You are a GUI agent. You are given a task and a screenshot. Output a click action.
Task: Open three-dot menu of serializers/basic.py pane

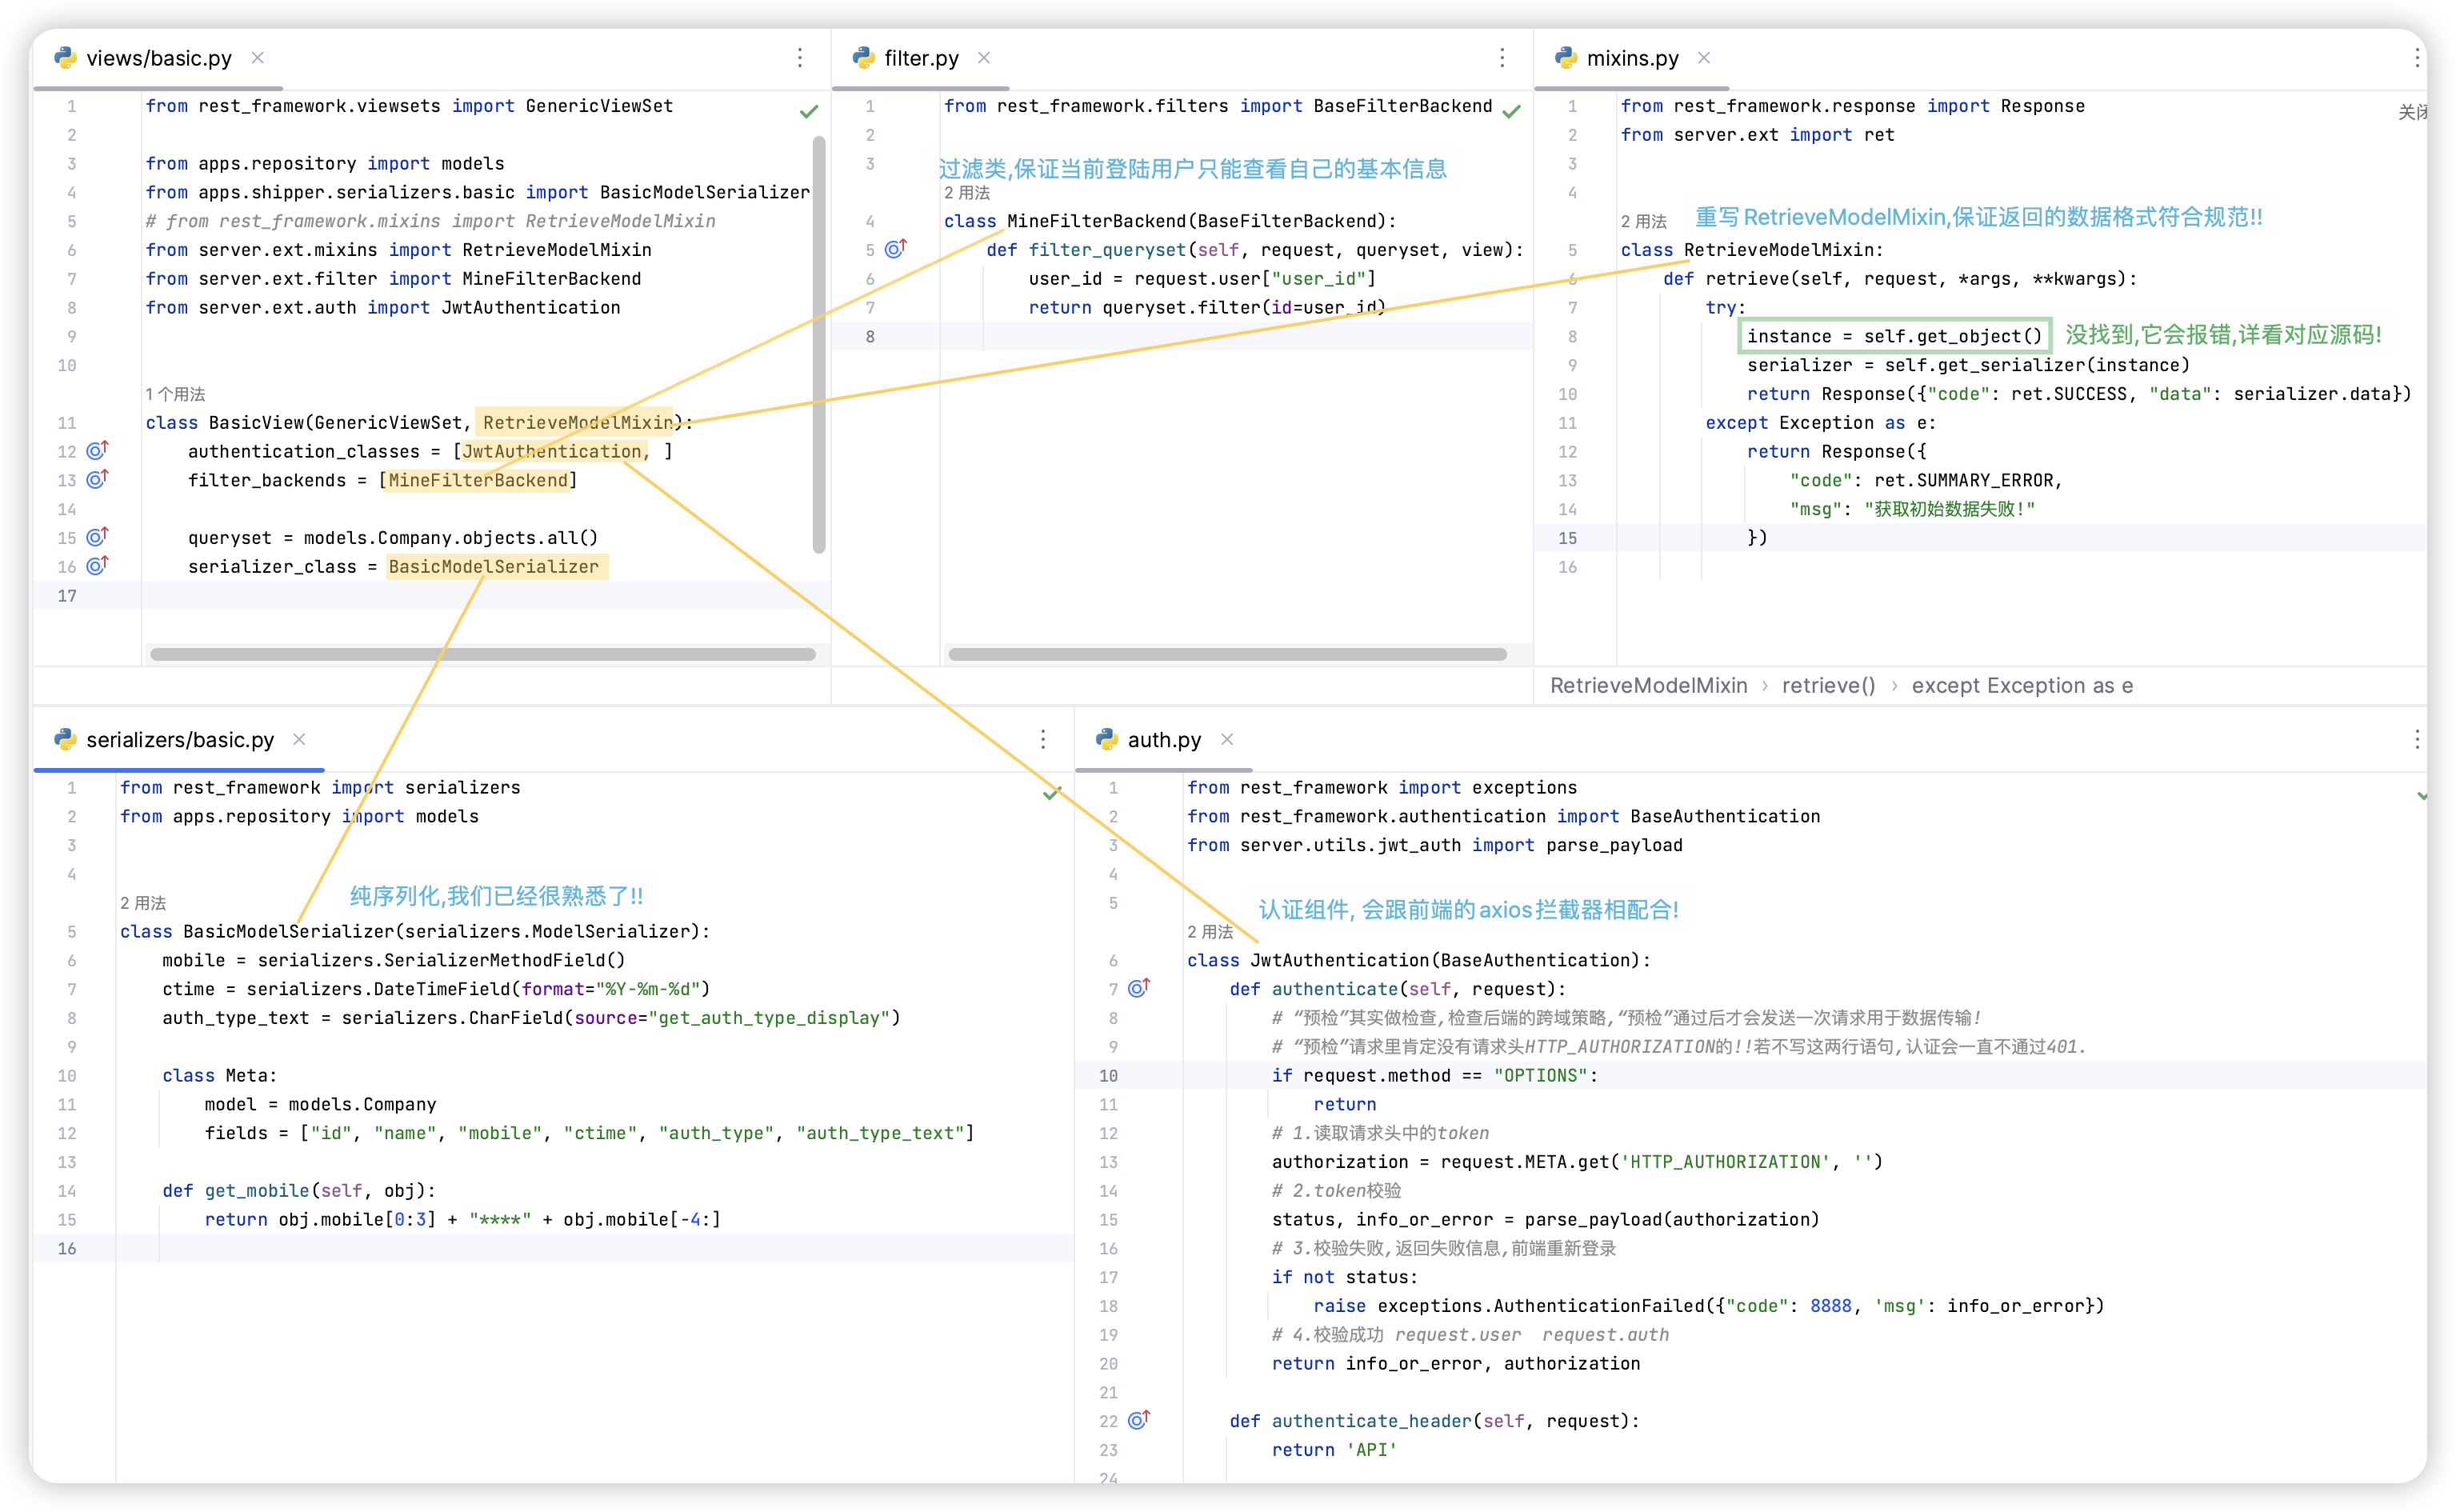point(1042,739)
